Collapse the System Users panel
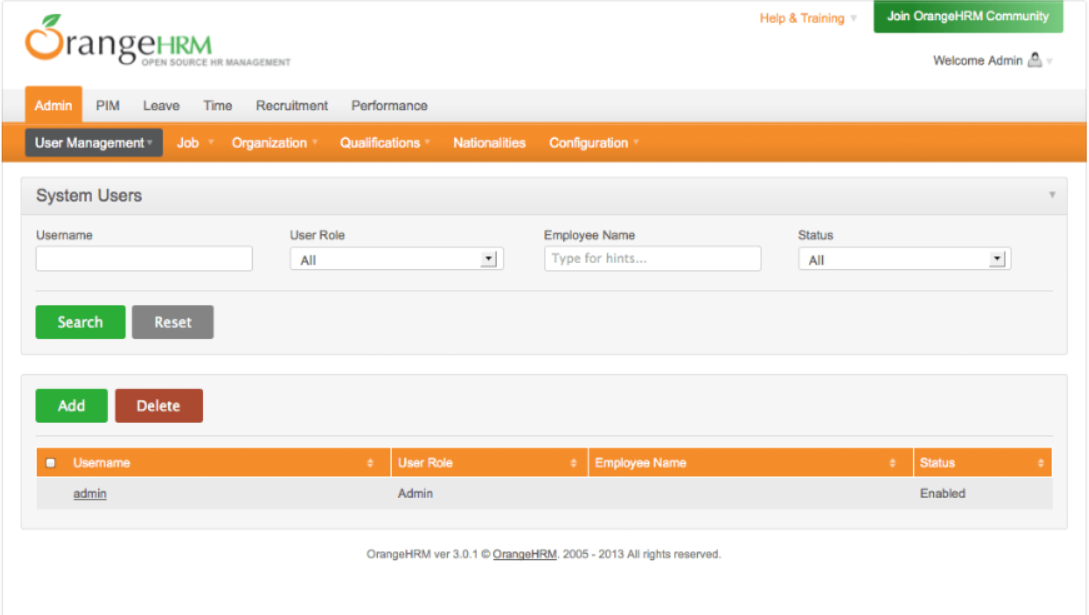 point(1052,195)
